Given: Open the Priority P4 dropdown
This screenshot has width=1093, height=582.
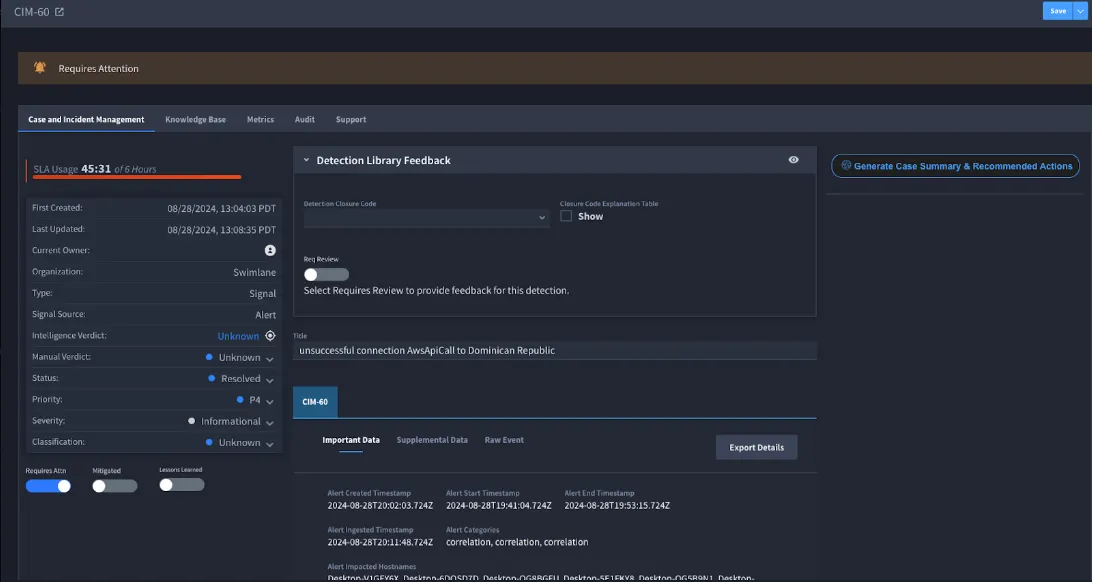Looking at the screenshot, I should click(x=270, y=401).
